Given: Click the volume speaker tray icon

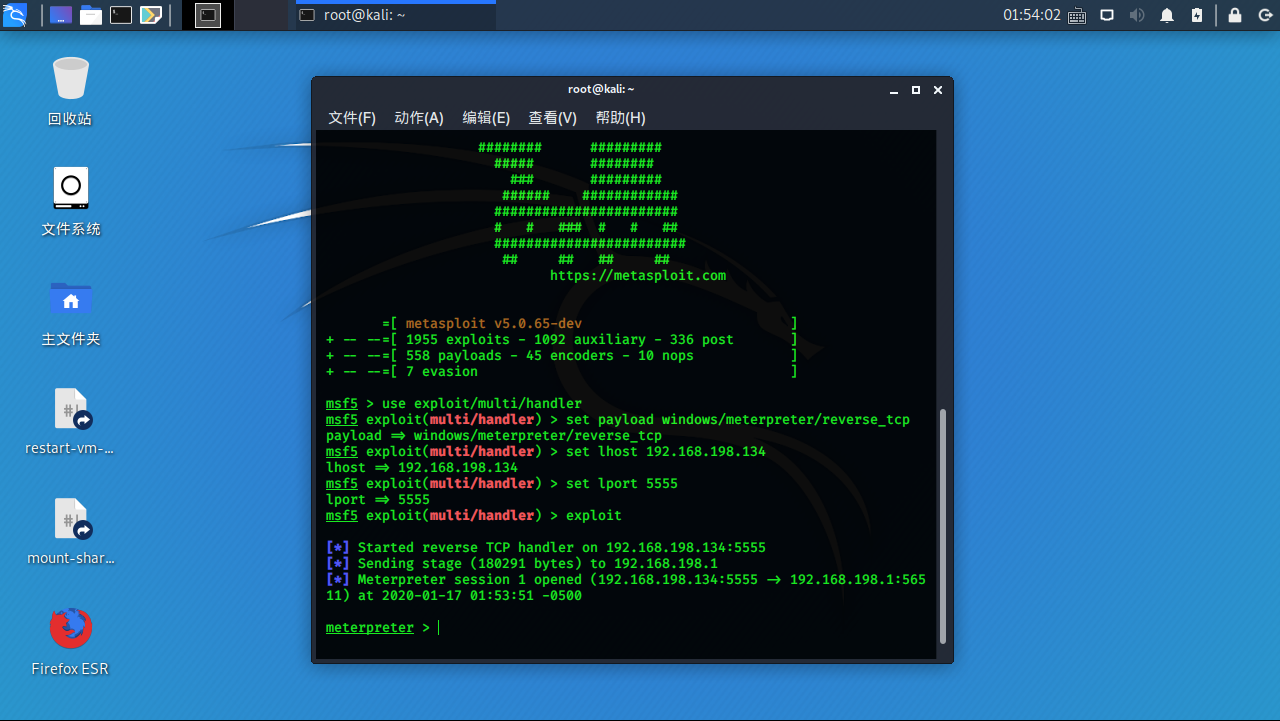Looking at the screenshot, I should (1137, 15).
